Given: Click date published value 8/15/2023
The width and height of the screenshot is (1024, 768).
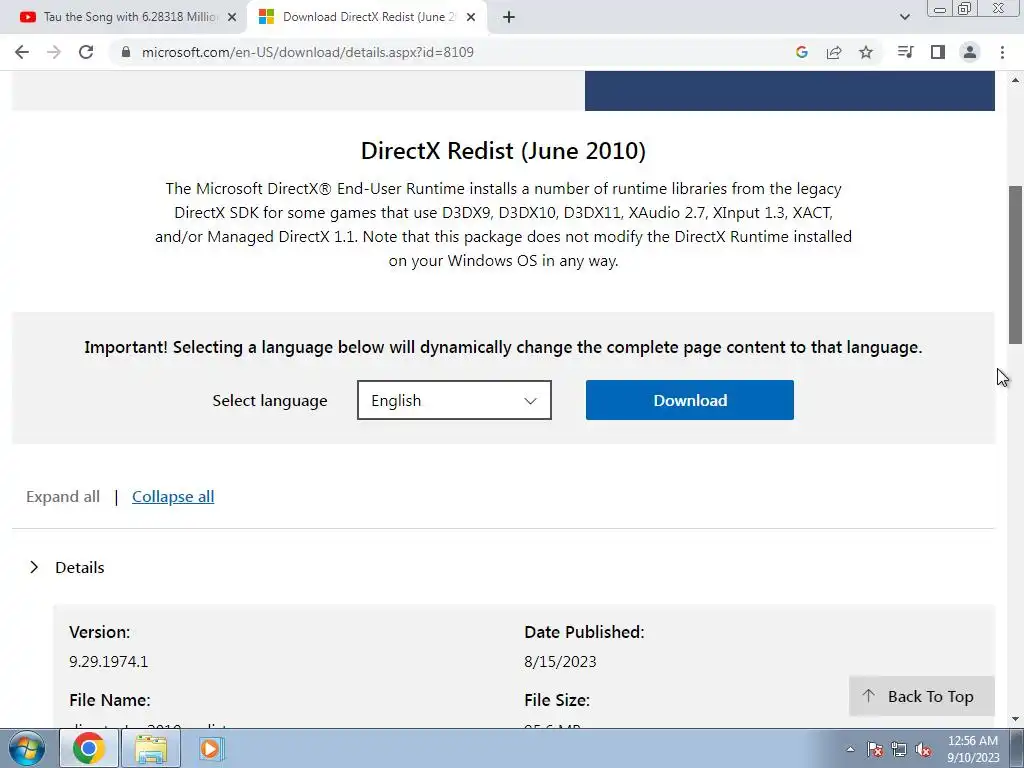Looking at the screenshot, I should pos(560,662).
